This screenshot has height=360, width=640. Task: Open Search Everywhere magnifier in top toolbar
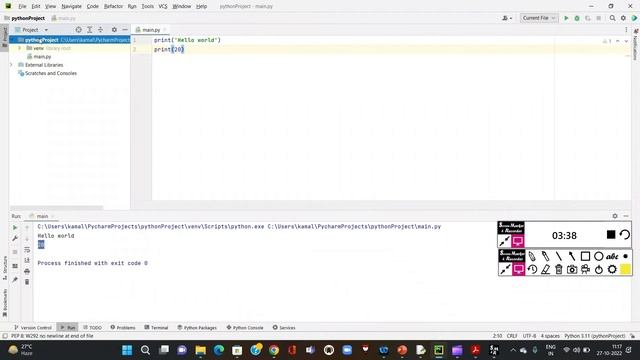pos(612,18)
